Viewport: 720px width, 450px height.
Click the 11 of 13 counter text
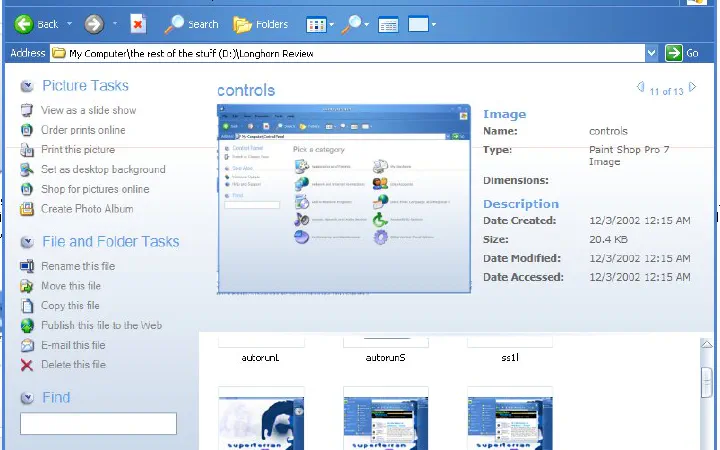[x=666, y=91]
